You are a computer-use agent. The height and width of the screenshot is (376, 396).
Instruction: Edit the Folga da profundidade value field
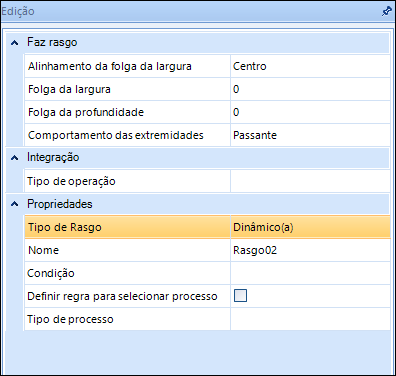(310, 112)
